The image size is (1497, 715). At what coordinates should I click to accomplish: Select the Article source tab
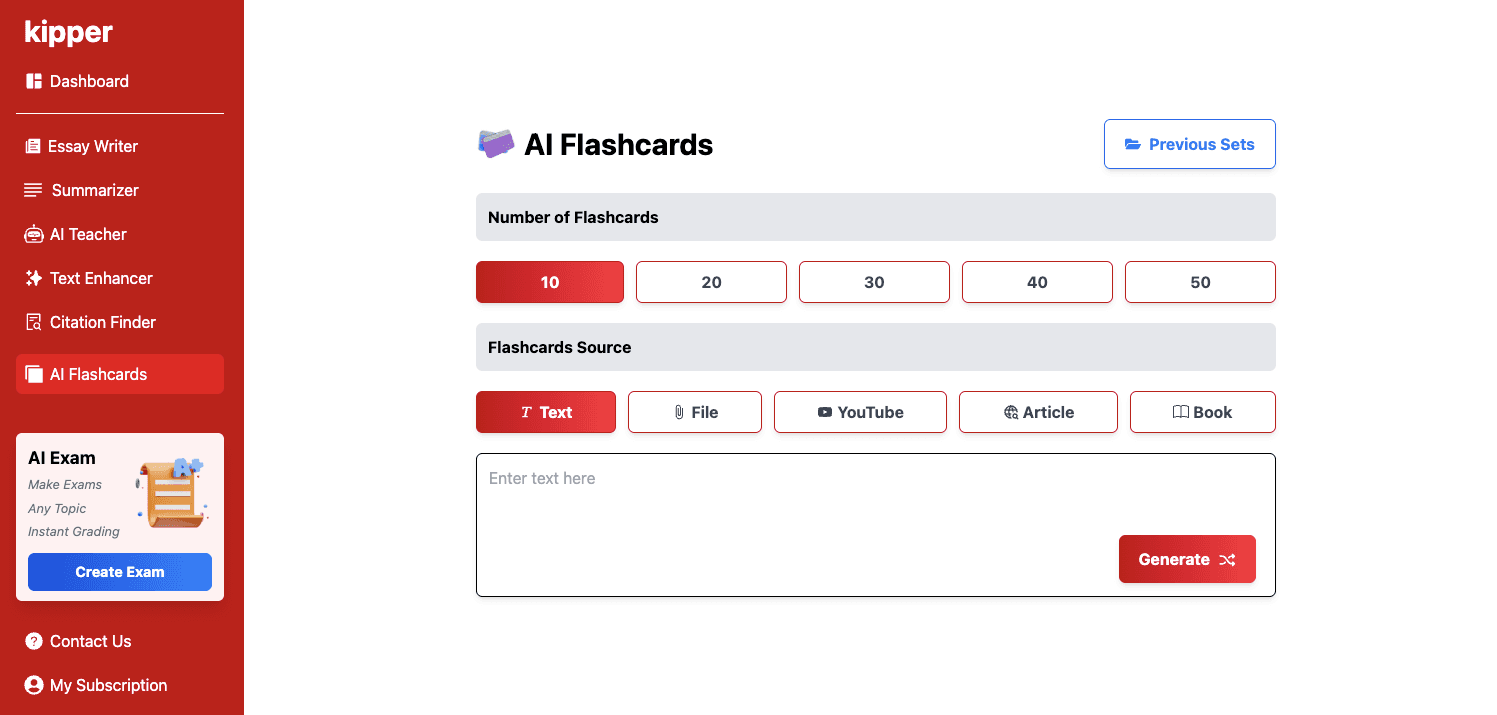1038,412
